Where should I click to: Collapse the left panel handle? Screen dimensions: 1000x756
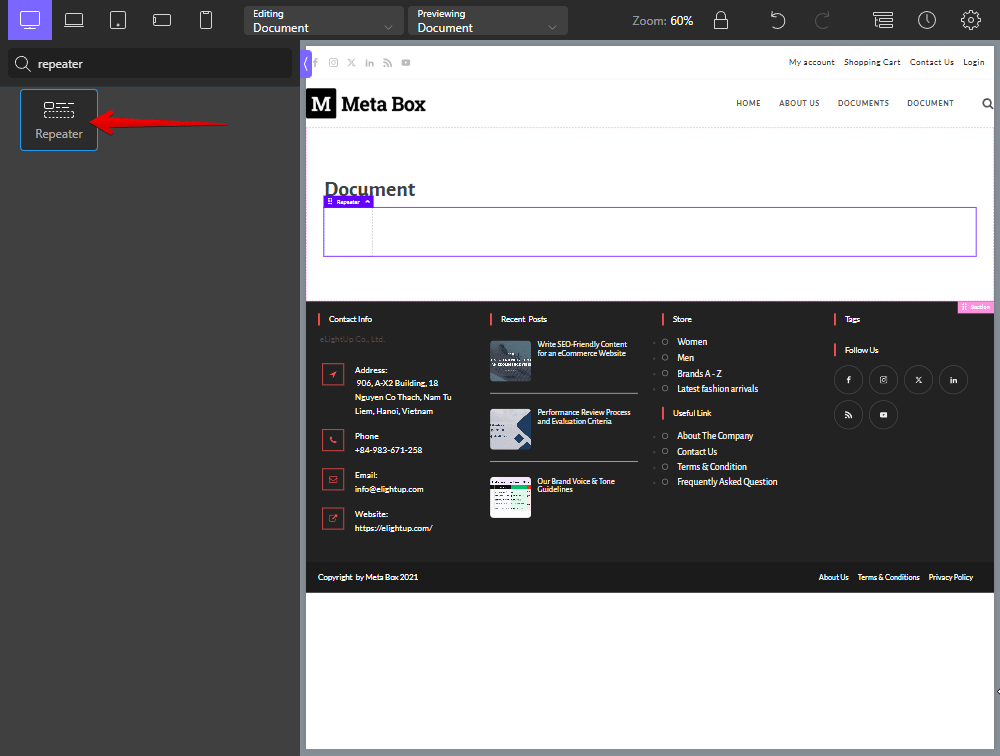point(306,63)
